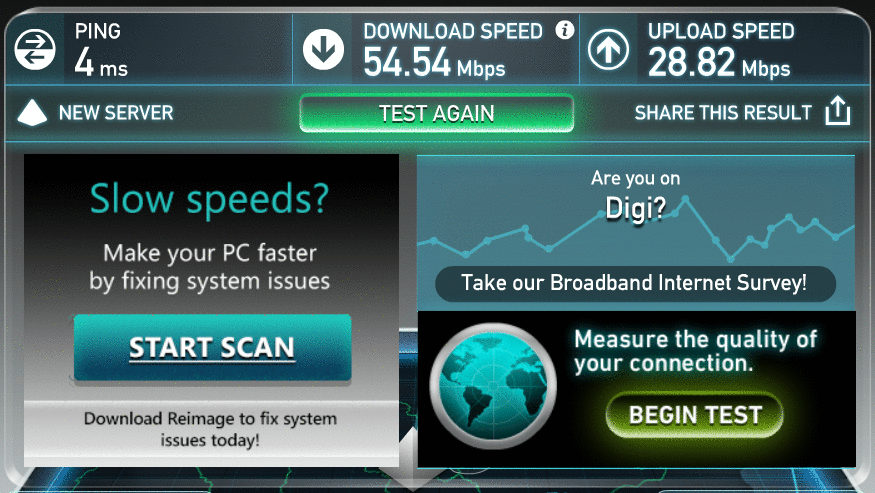This screenshot has width=875, height=493.
Task: Open Share This Result
Action: 723,113
